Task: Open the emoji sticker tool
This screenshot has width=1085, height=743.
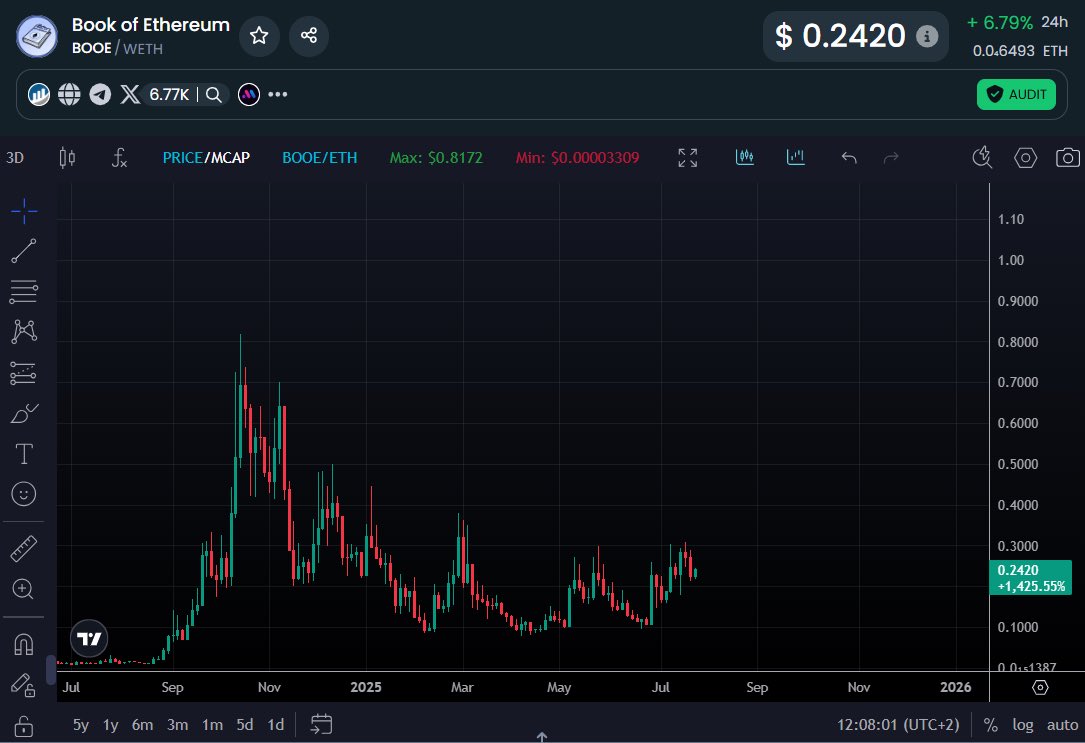Action: click(24, 494)
